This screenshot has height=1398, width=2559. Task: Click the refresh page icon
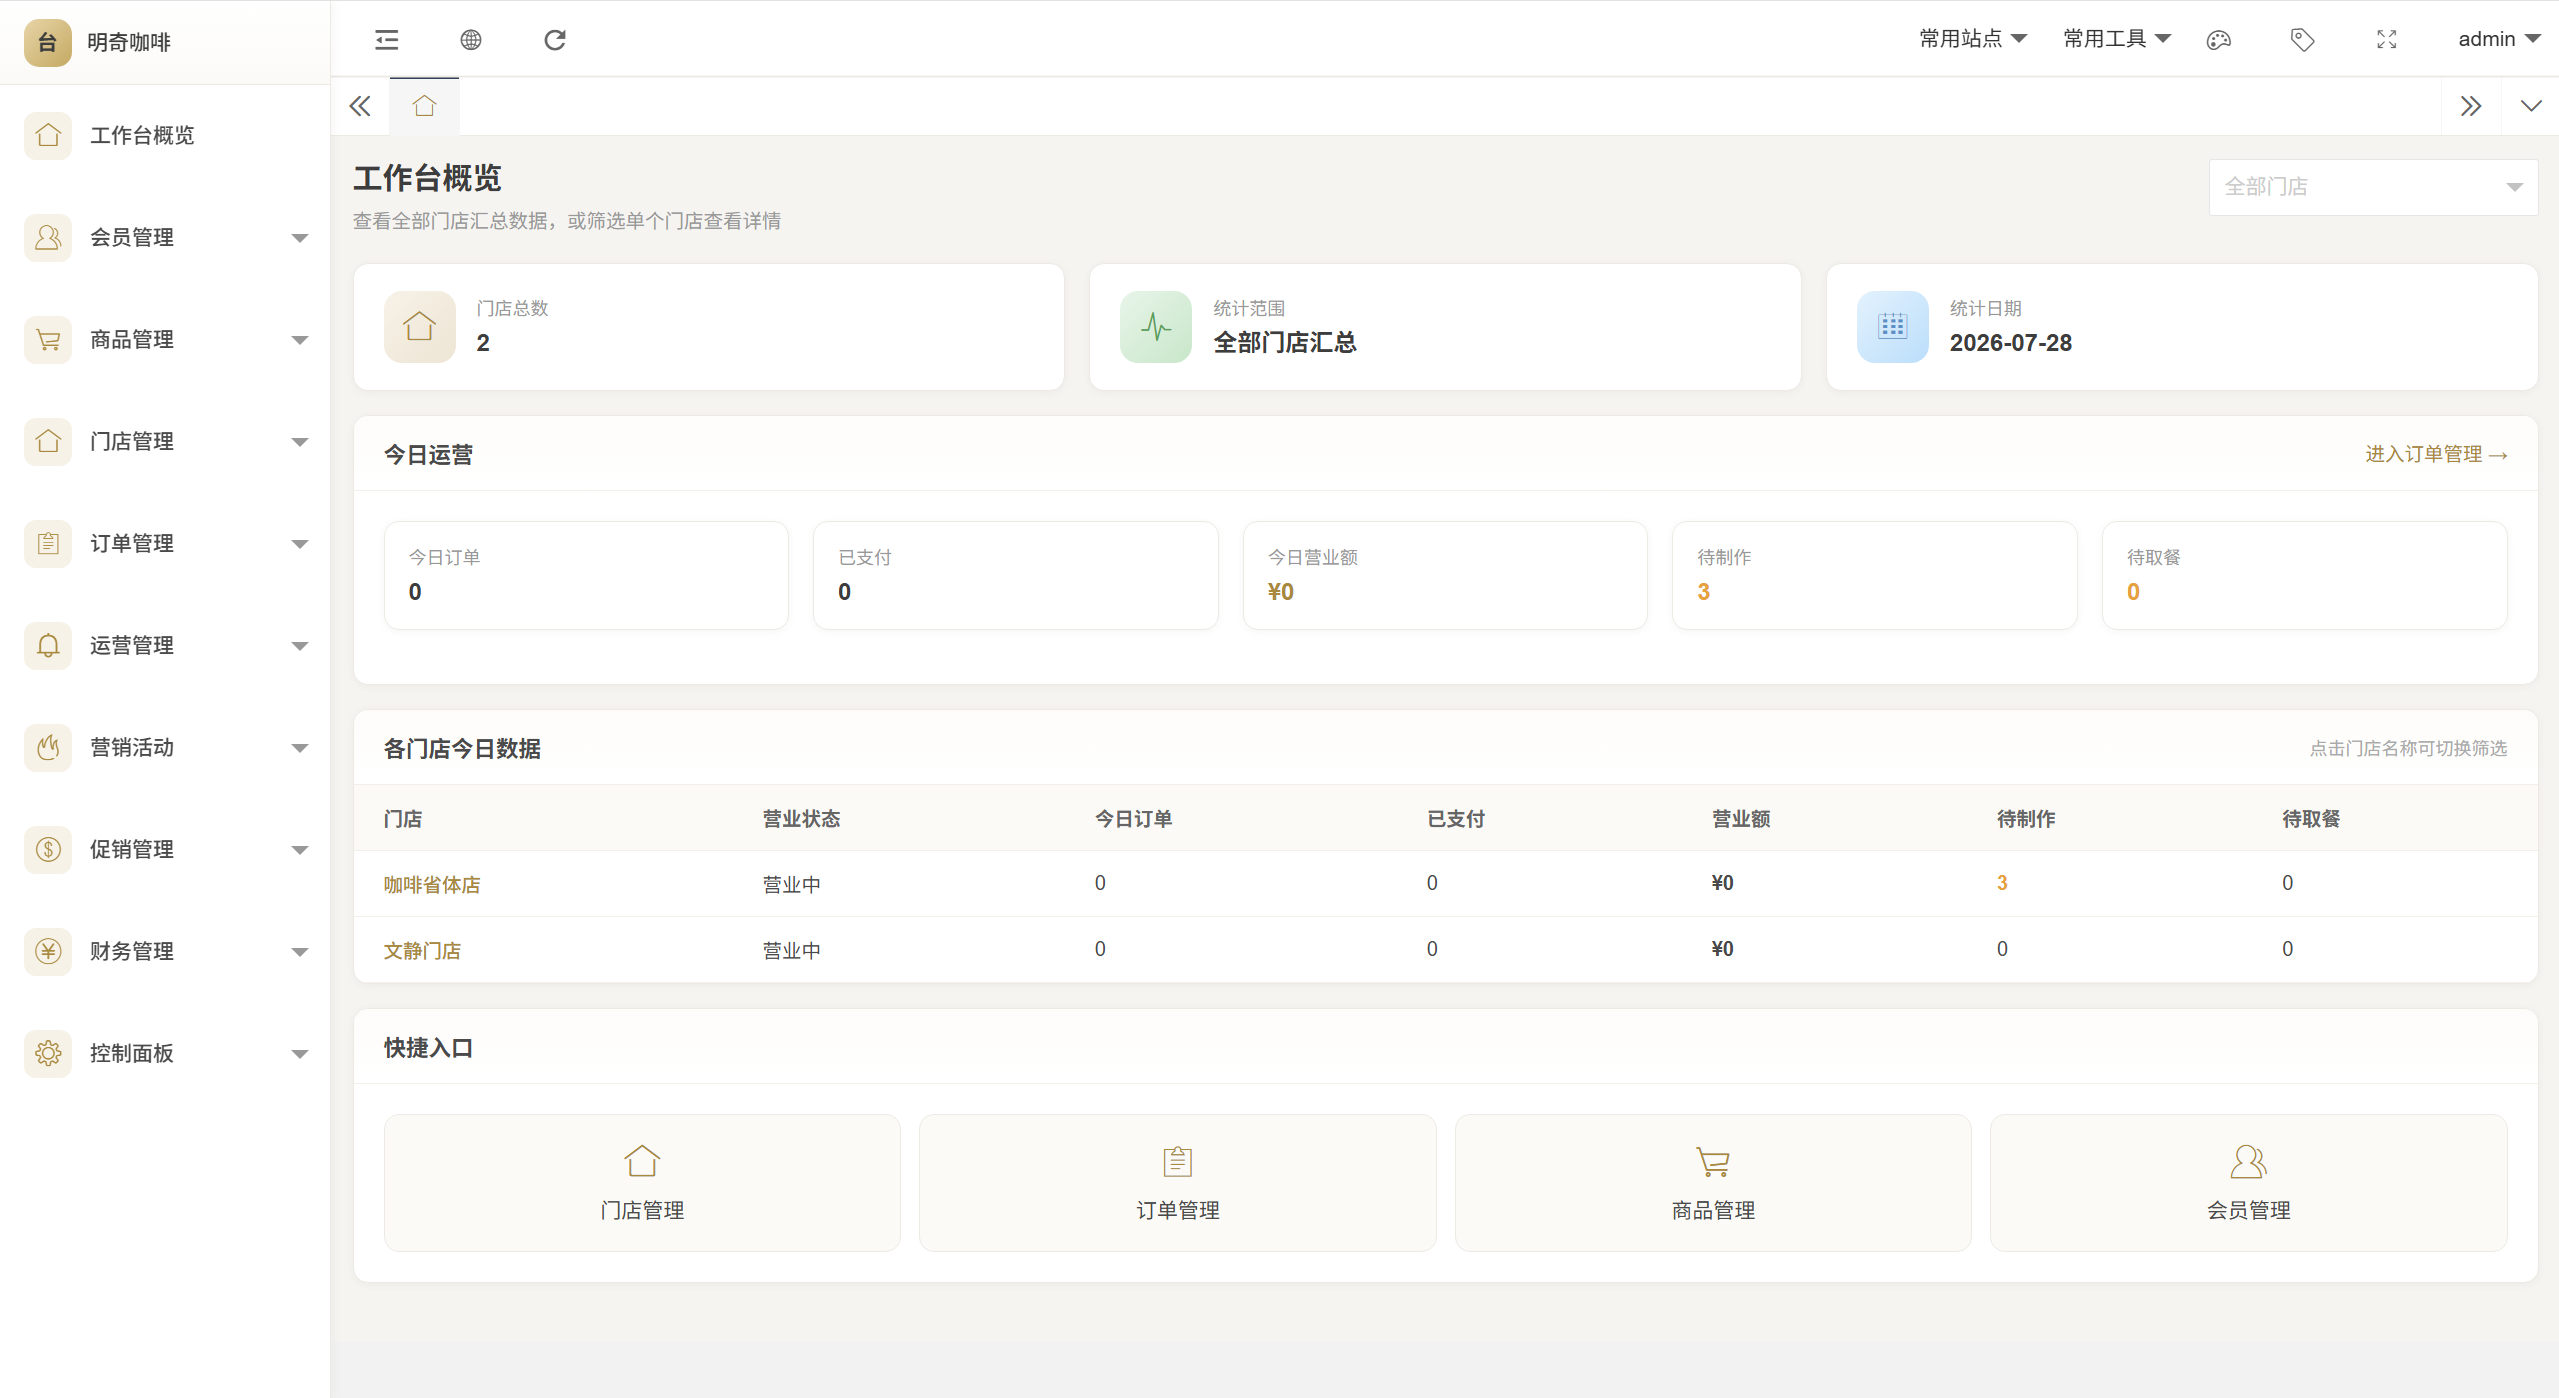[x=555, y=40]
